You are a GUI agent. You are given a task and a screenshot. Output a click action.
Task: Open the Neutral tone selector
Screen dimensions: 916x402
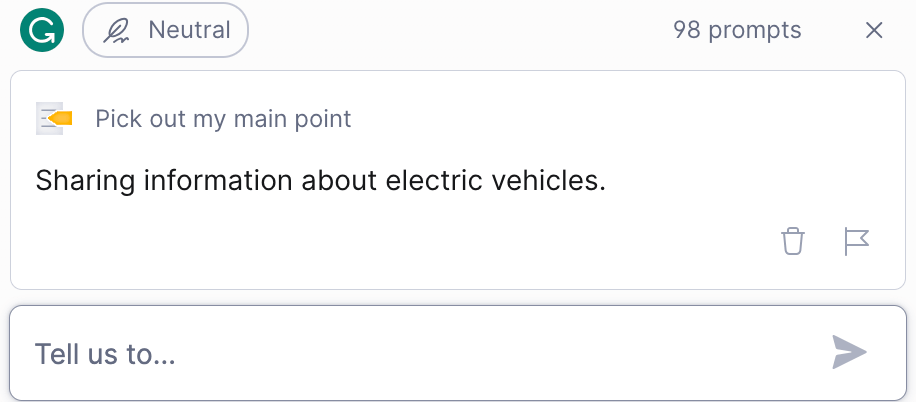coord(165,30)
